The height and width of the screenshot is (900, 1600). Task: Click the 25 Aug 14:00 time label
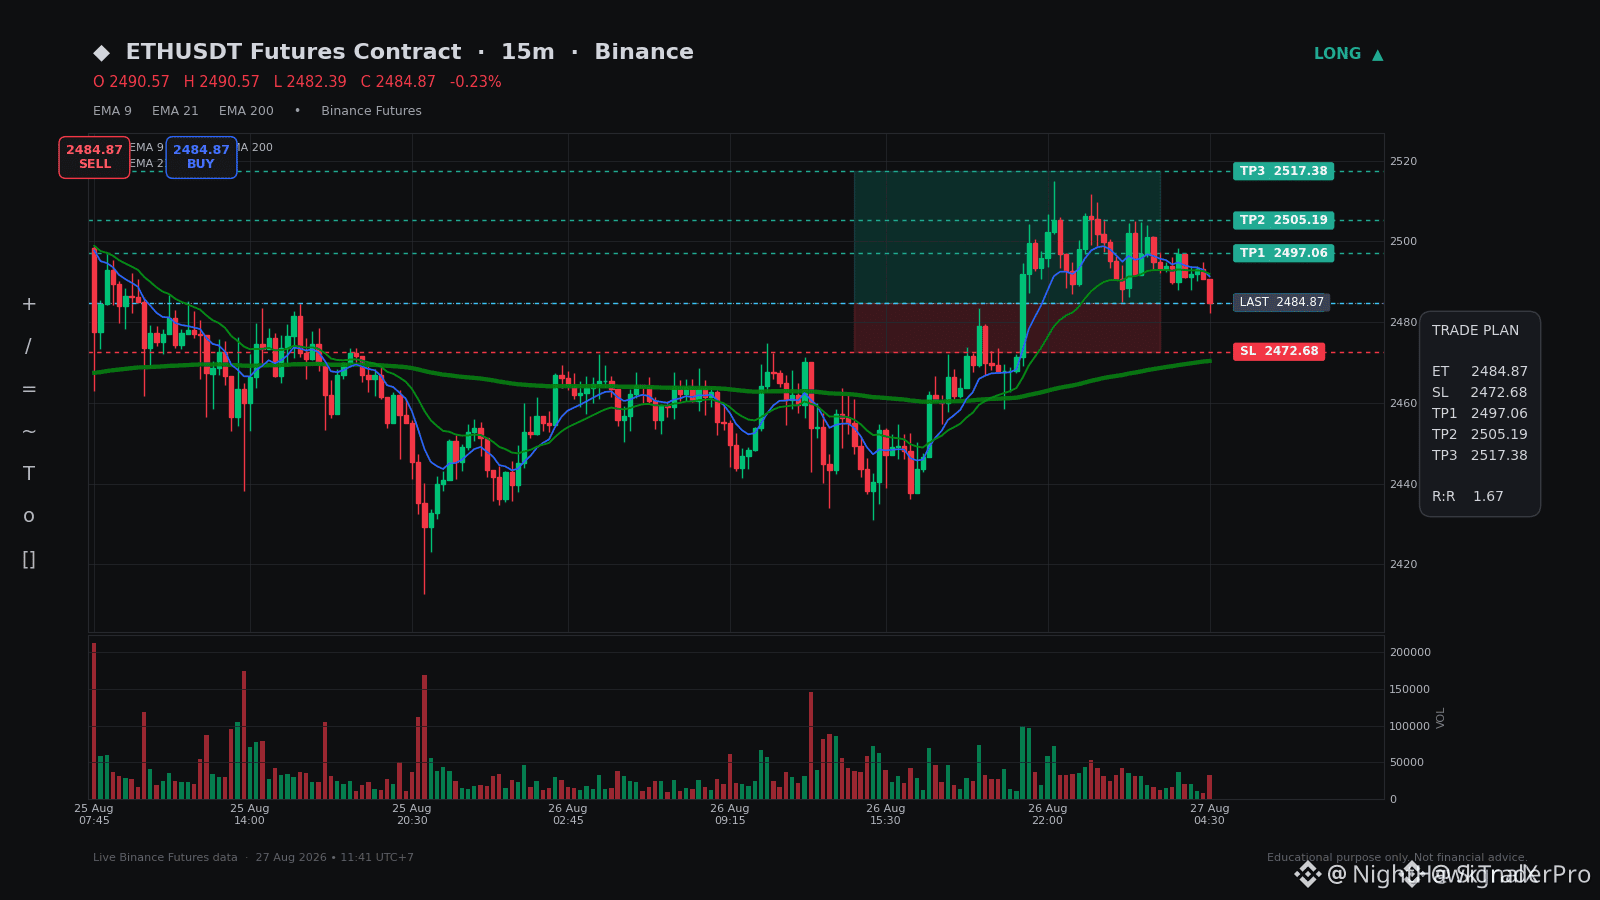tap(250, 815)
